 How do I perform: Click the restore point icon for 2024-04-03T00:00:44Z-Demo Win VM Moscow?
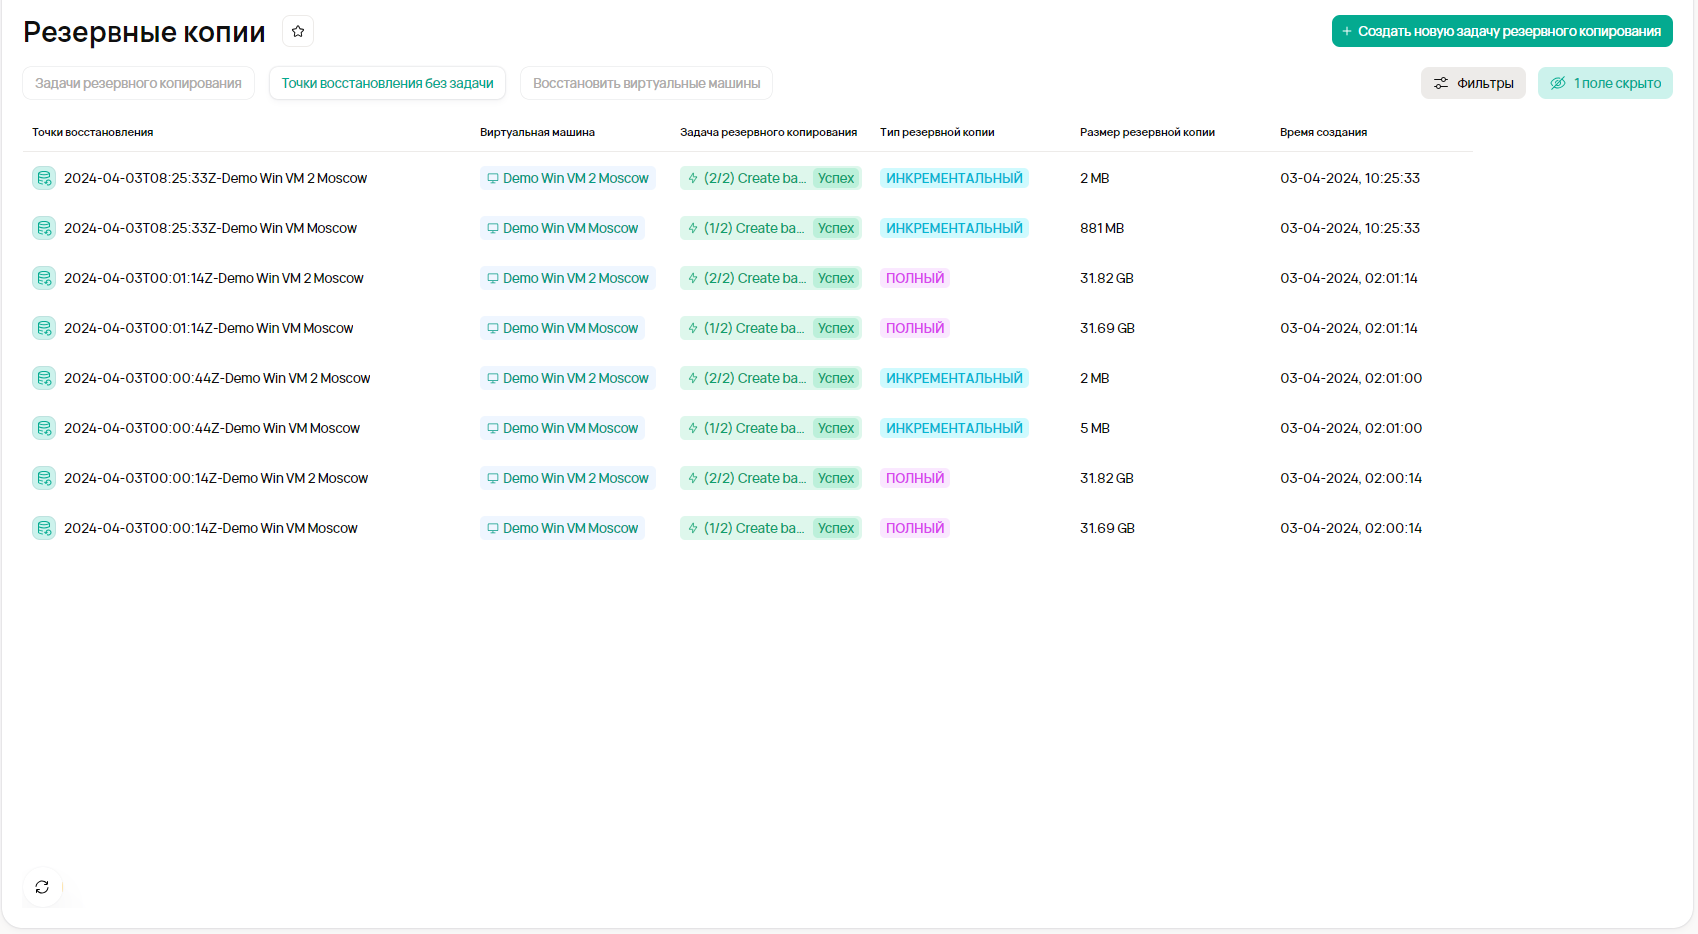coord(44,428)
